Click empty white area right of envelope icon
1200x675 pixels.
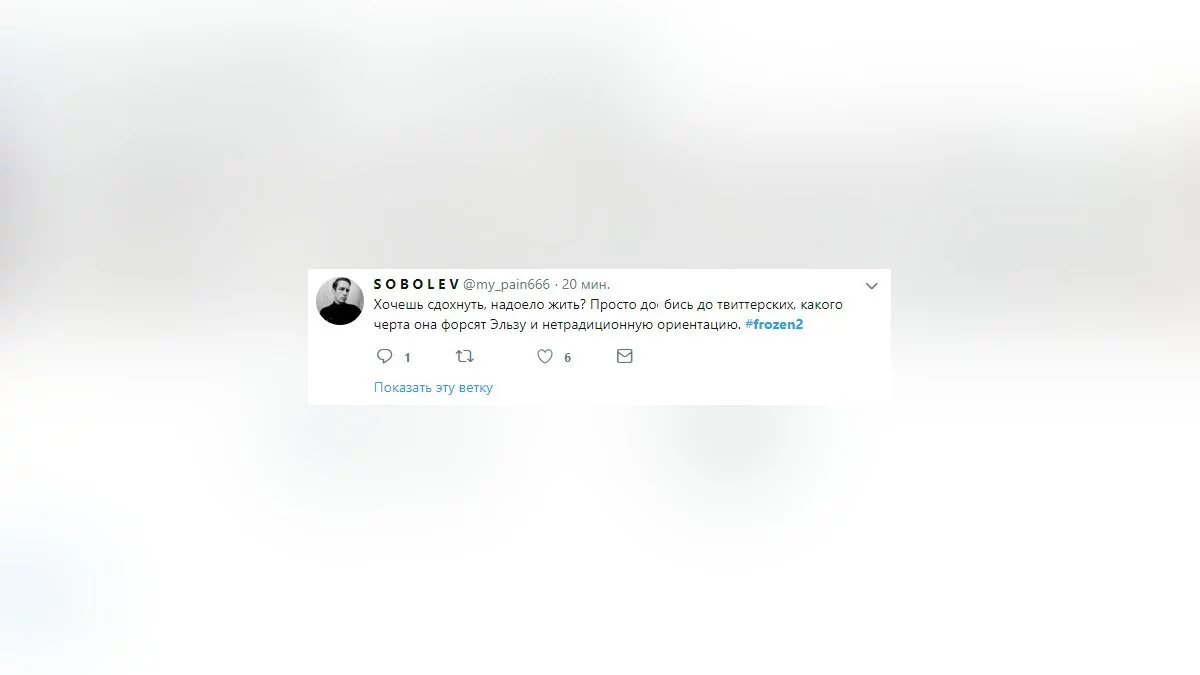click(760, 357)
